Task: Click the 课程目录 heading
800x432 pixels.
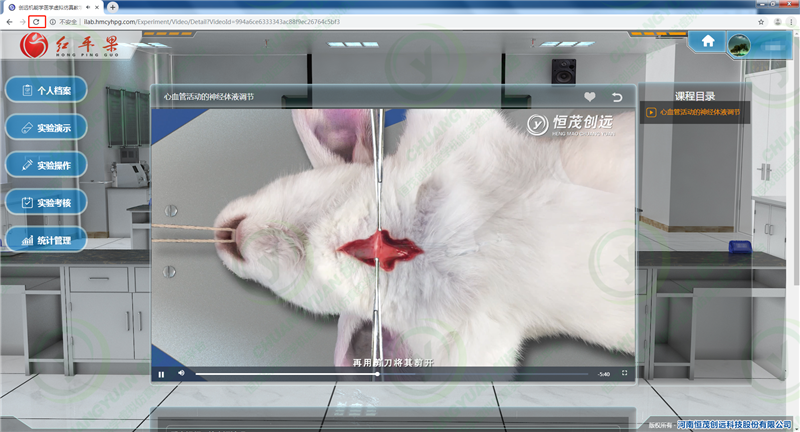Action: tap(695, 96)
